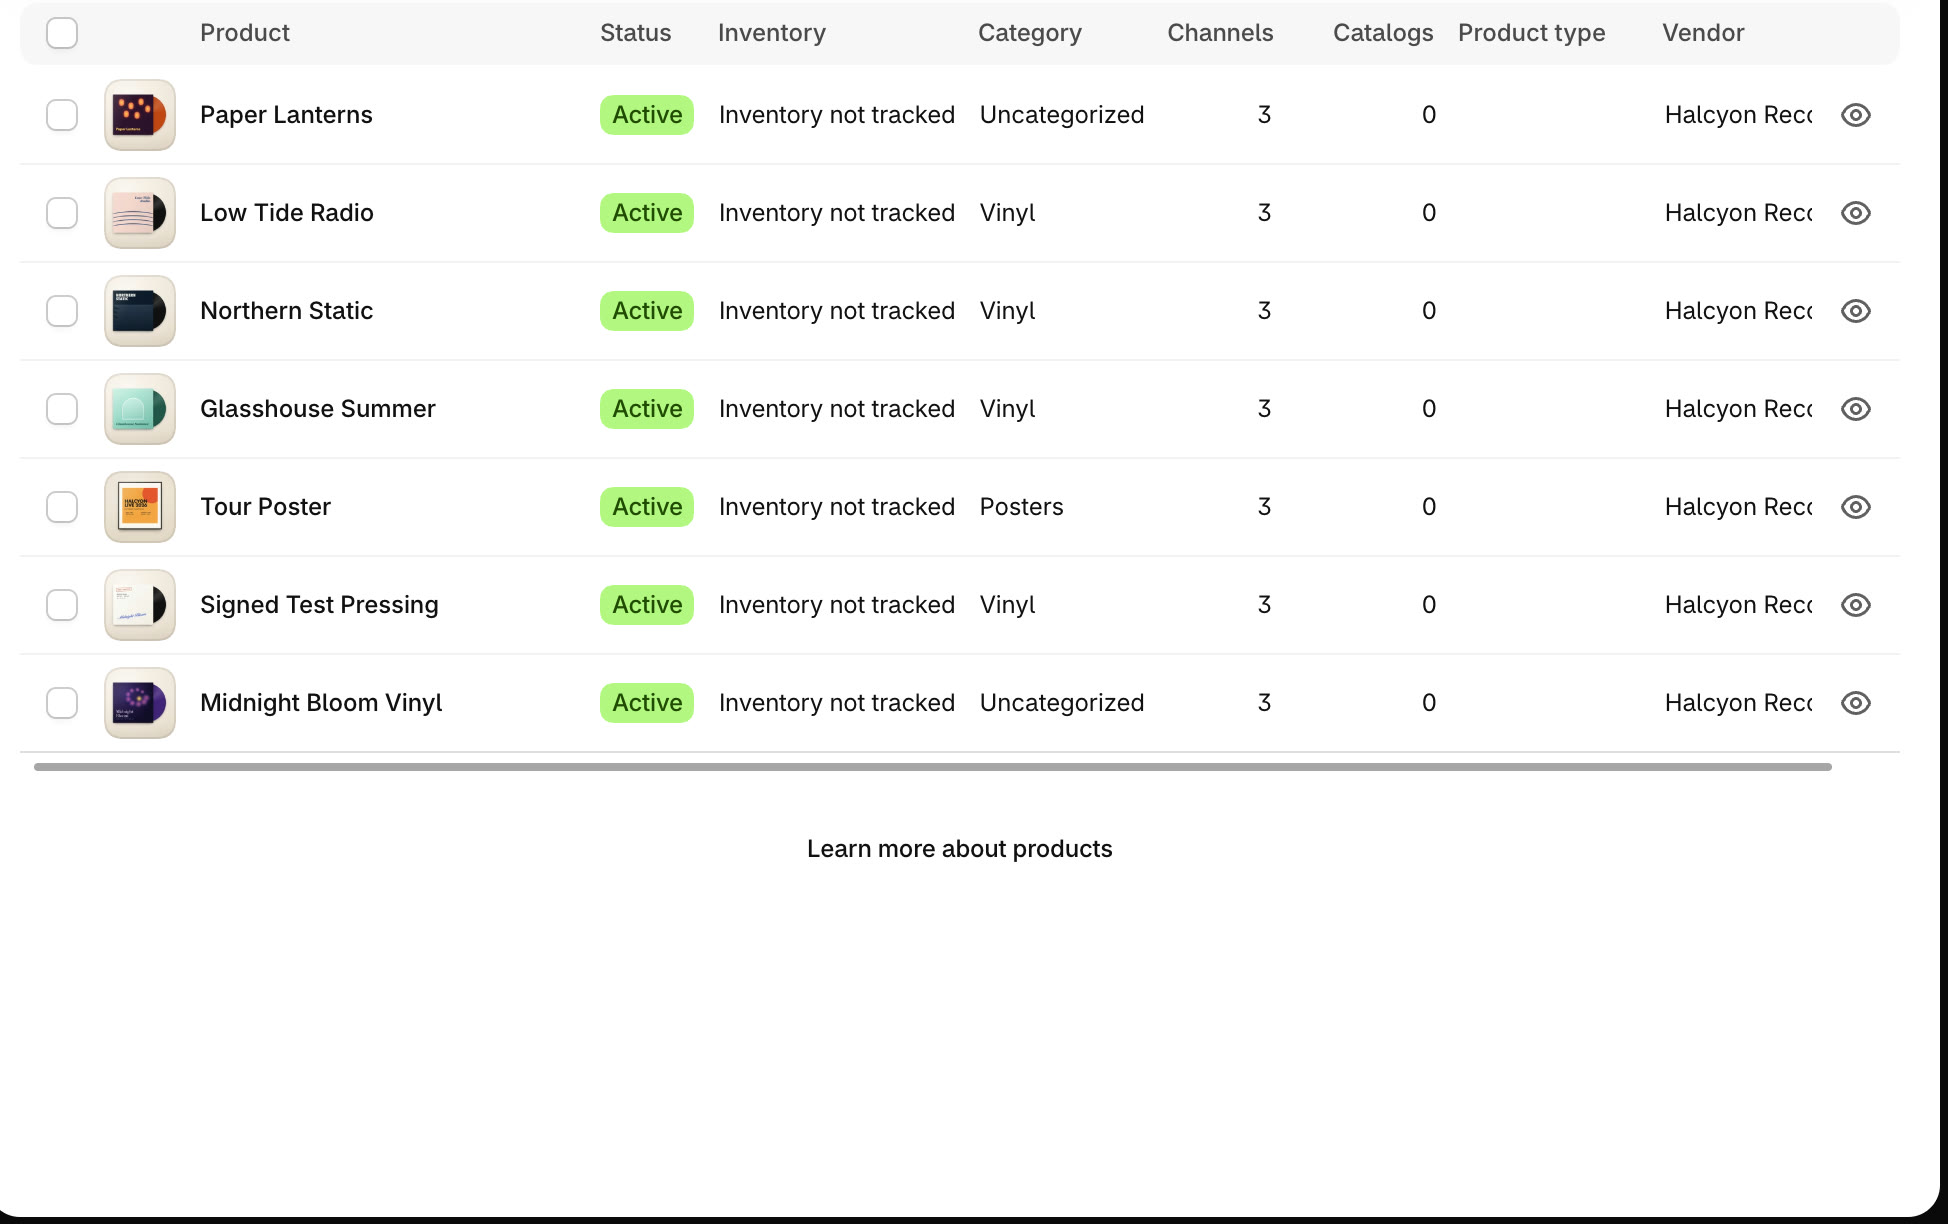The image size is (1948, 1224).
Task: Check the Paper Lanterns row checkbox
Action: (62, 115)
